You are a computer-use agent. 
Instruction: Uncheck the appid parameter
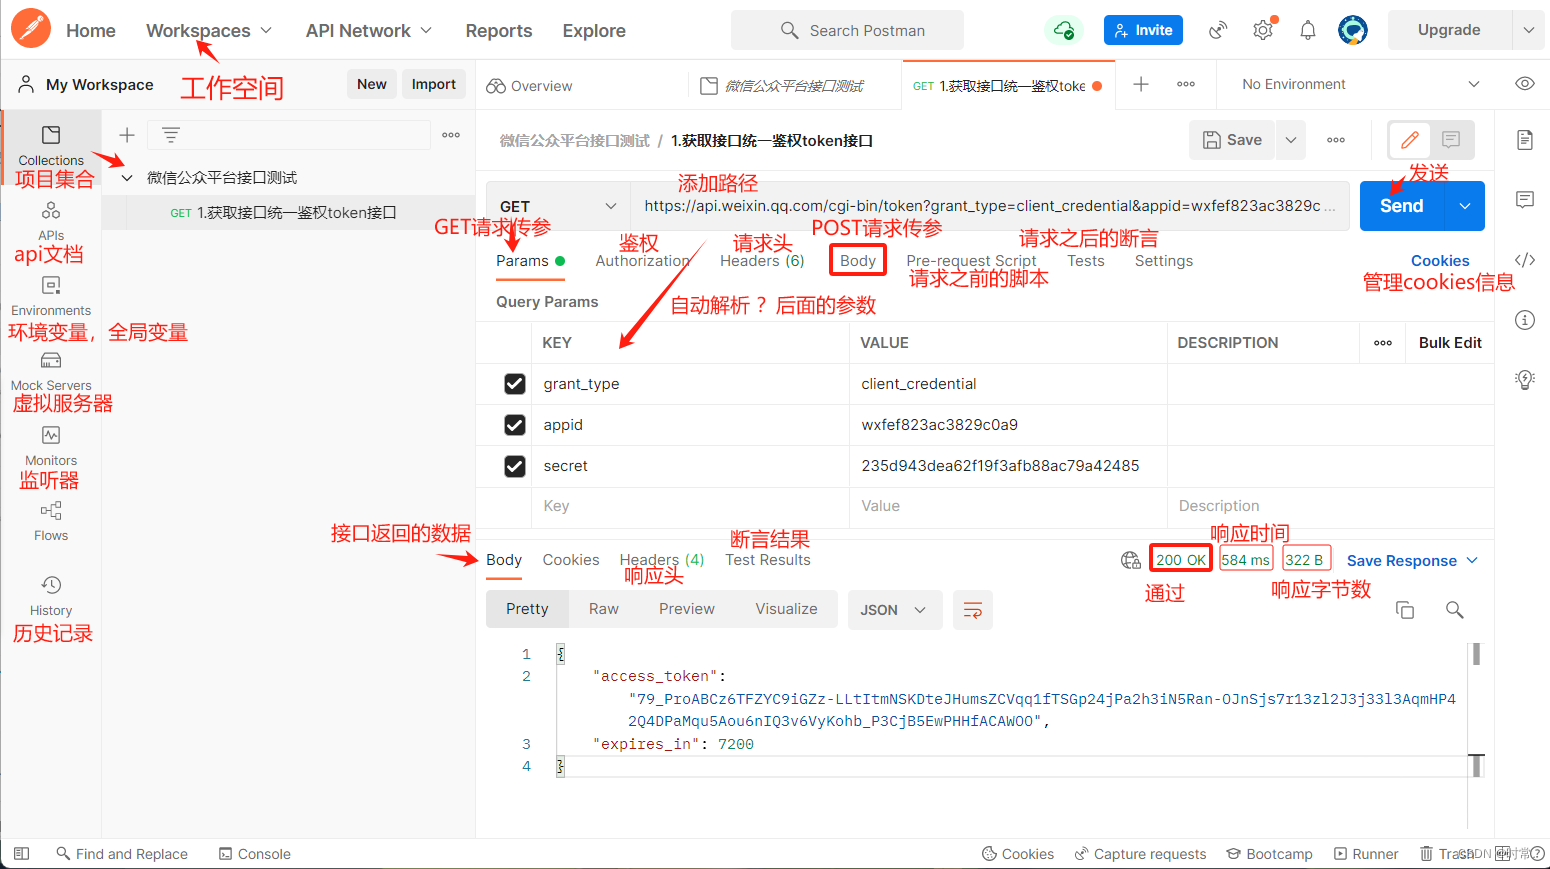point(515,425)
